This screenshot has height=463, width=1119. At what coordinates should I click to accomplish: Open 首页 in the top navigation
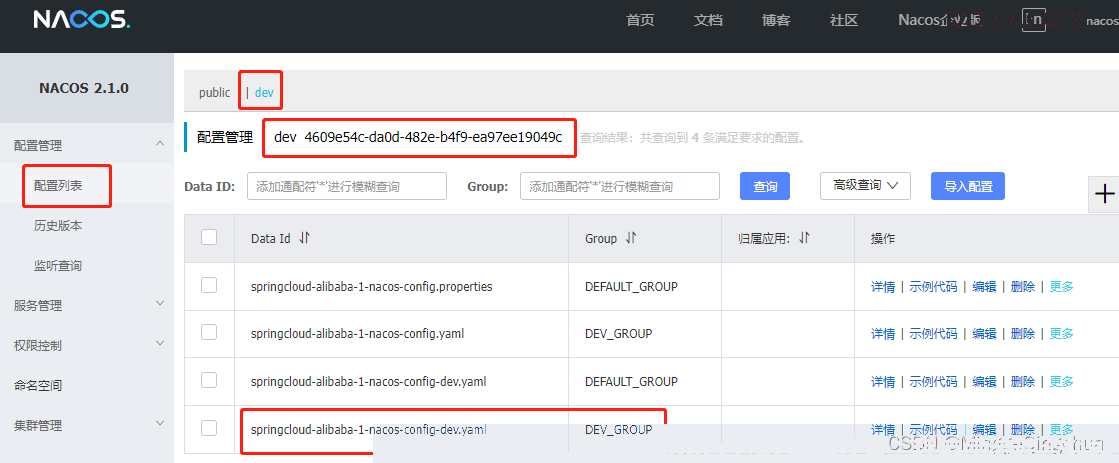[640, 20]
